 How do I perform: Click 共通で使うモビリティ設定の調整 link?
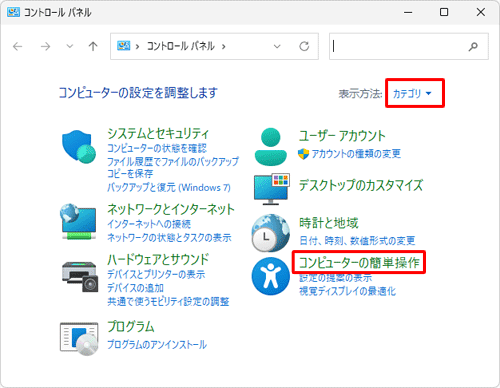pyautogui.click(x=168, y=302)
